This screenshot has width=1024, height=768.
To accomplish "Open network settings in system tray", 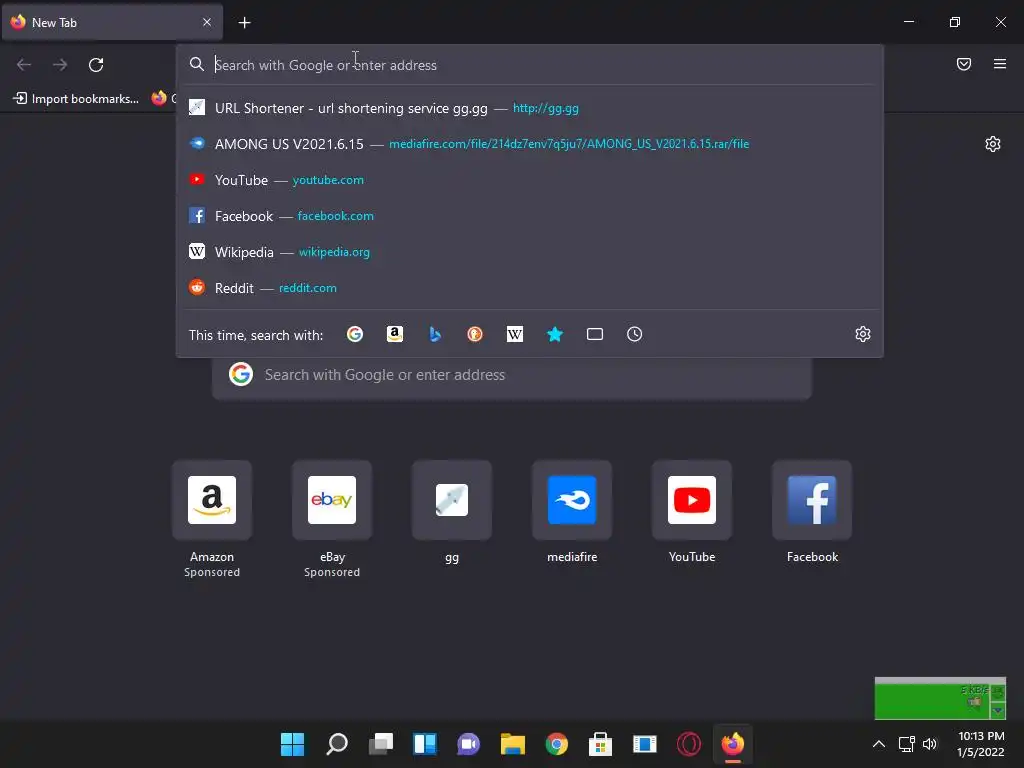I will (906, 744).
